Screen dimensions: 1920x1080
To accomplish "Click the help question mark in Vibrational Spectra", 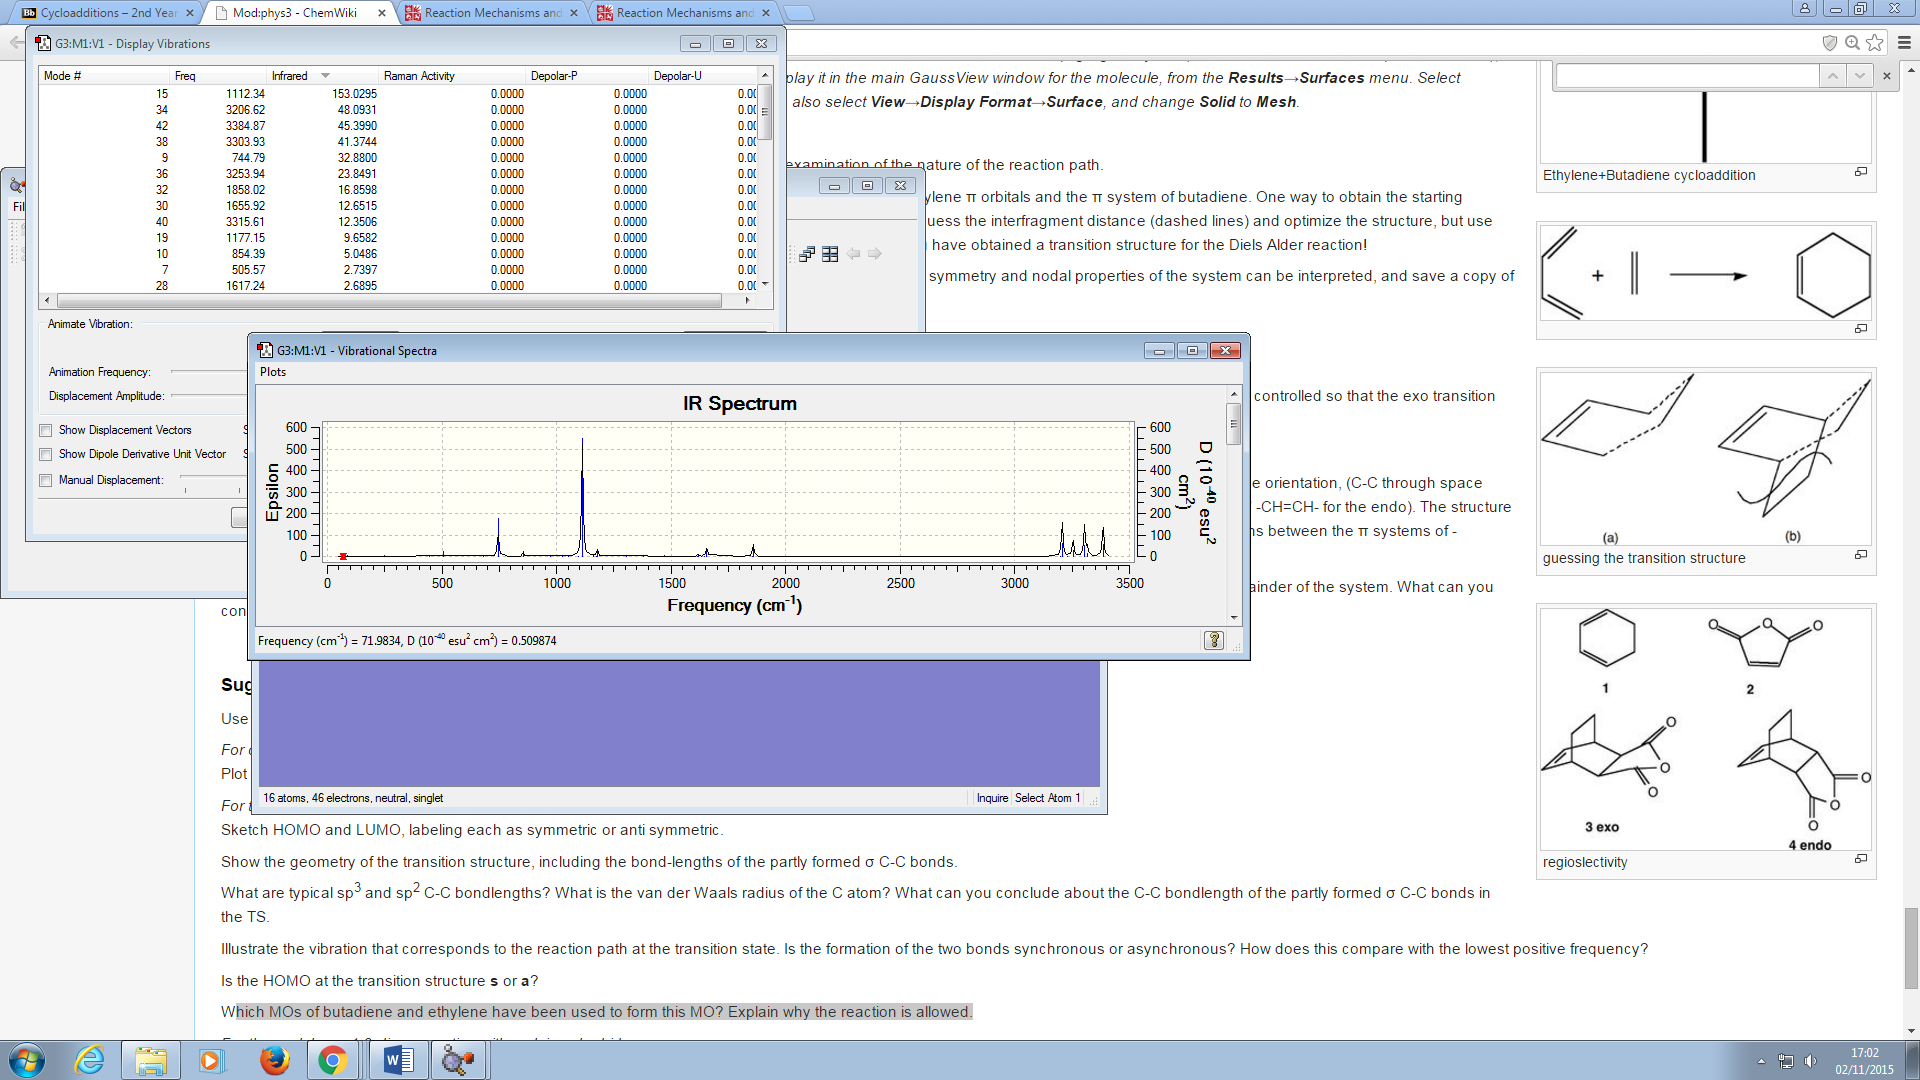I will 1213,640.
